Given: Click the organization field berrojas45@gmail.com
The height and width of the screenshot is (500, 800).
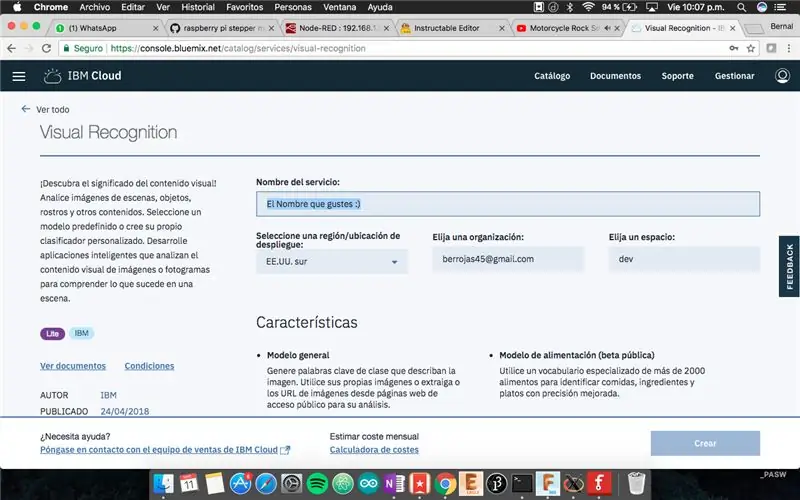Looking at the screenshot, I should click(508, 259).
